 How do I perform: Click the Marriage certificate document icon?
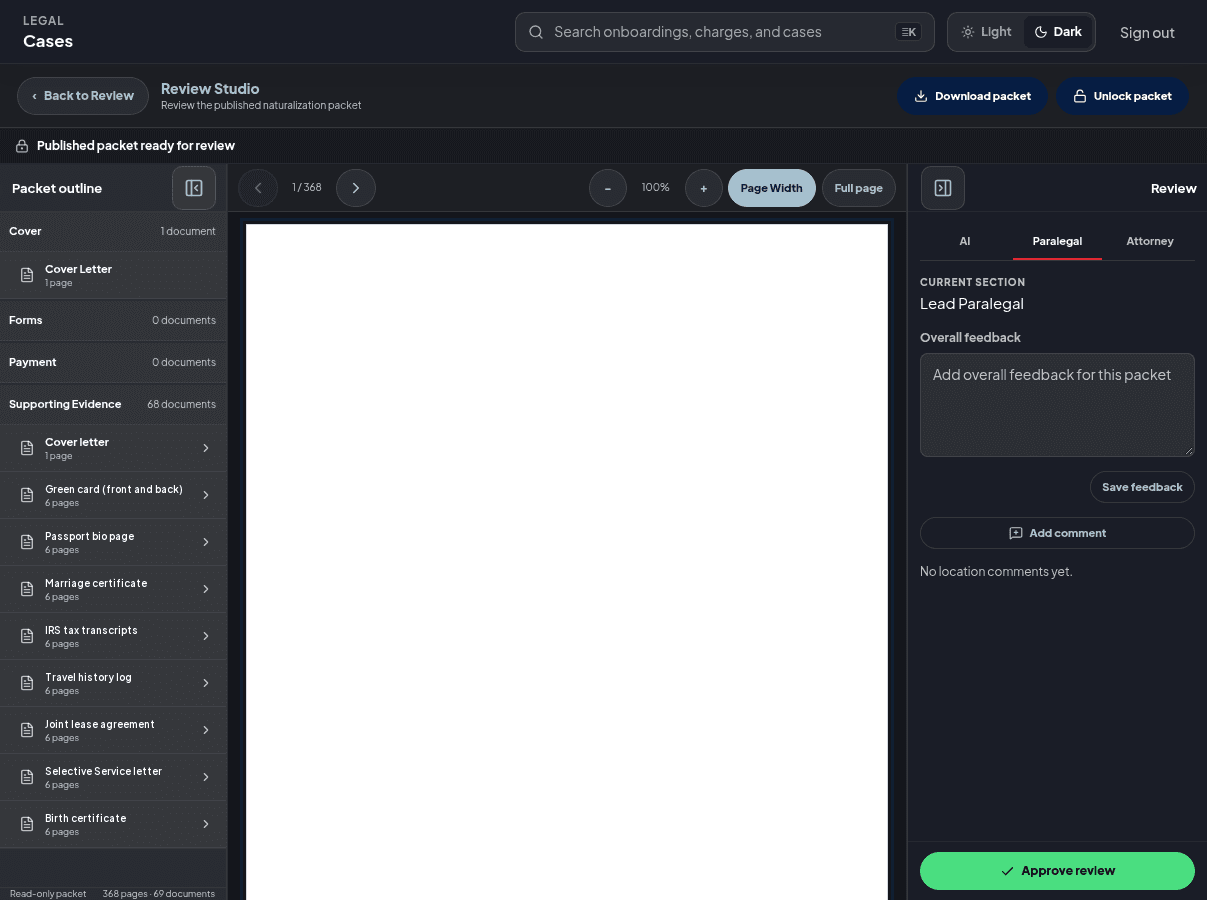tap(28, 589)
